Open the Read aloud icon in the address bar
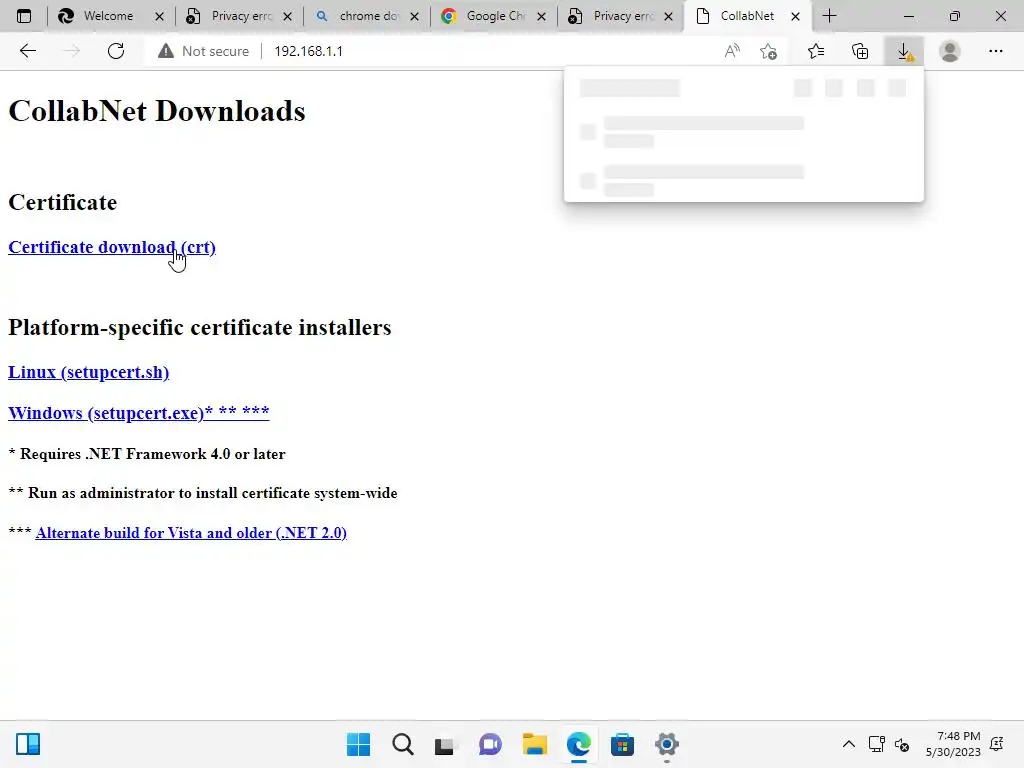The image size is (1024, 768). click(x=732, y=51)
